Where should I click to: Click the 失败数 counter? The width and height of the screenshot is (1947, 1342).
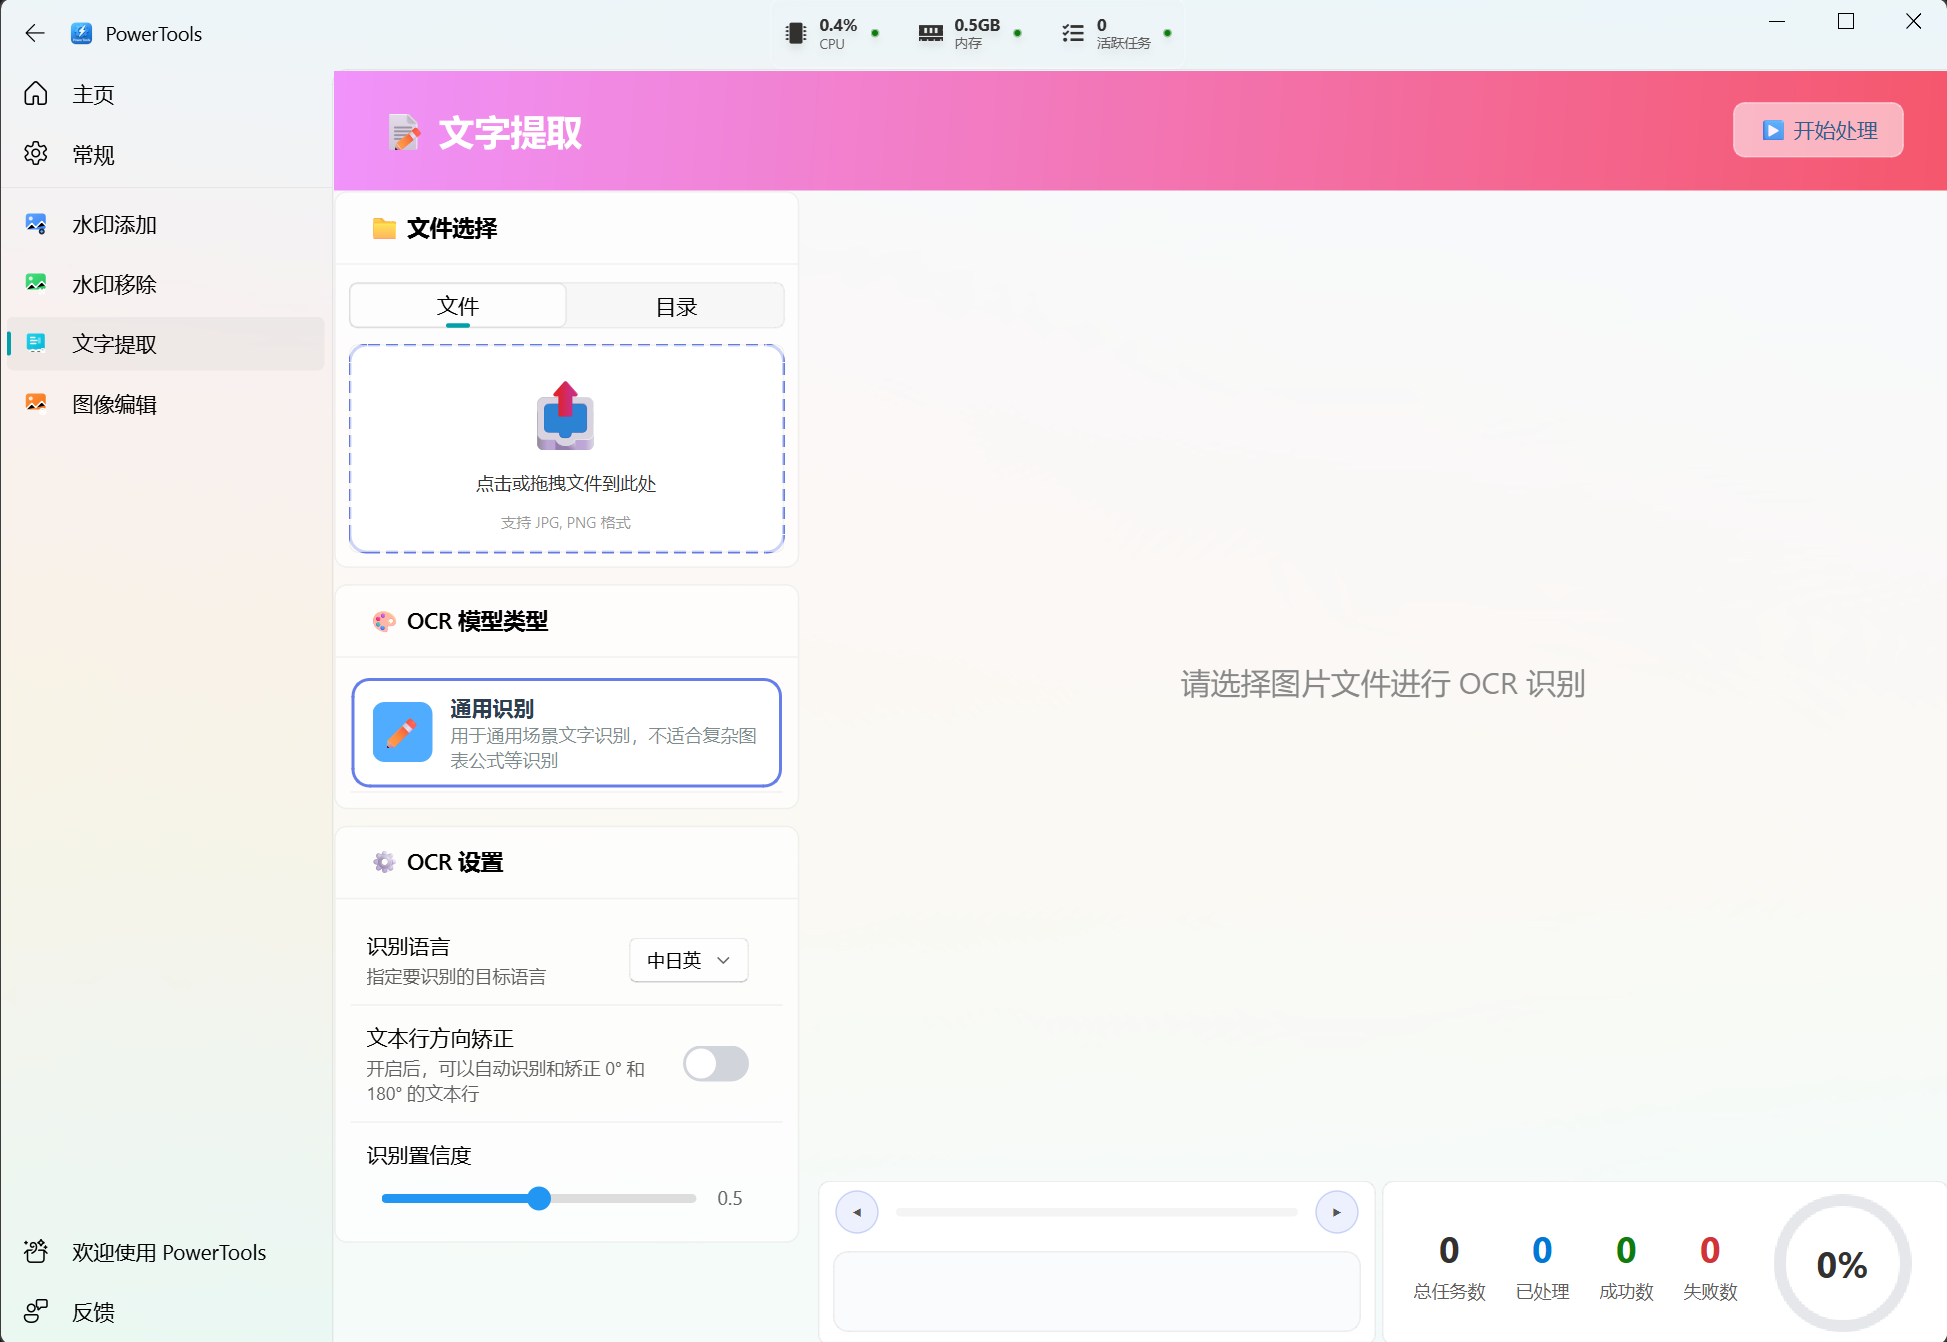click(x=1710, y=1266)
